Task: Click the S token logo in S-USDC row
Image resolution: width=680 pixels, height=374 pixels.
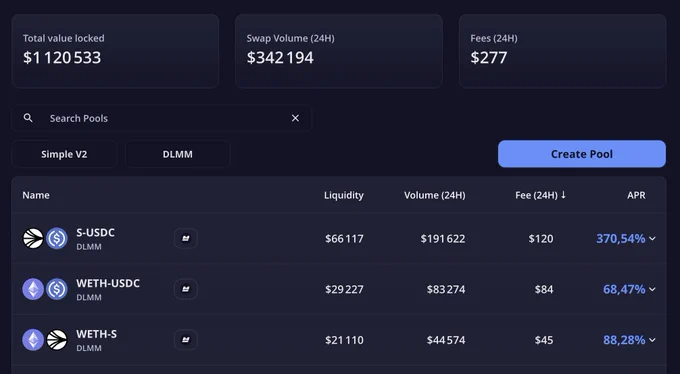Action: (33, 239)
